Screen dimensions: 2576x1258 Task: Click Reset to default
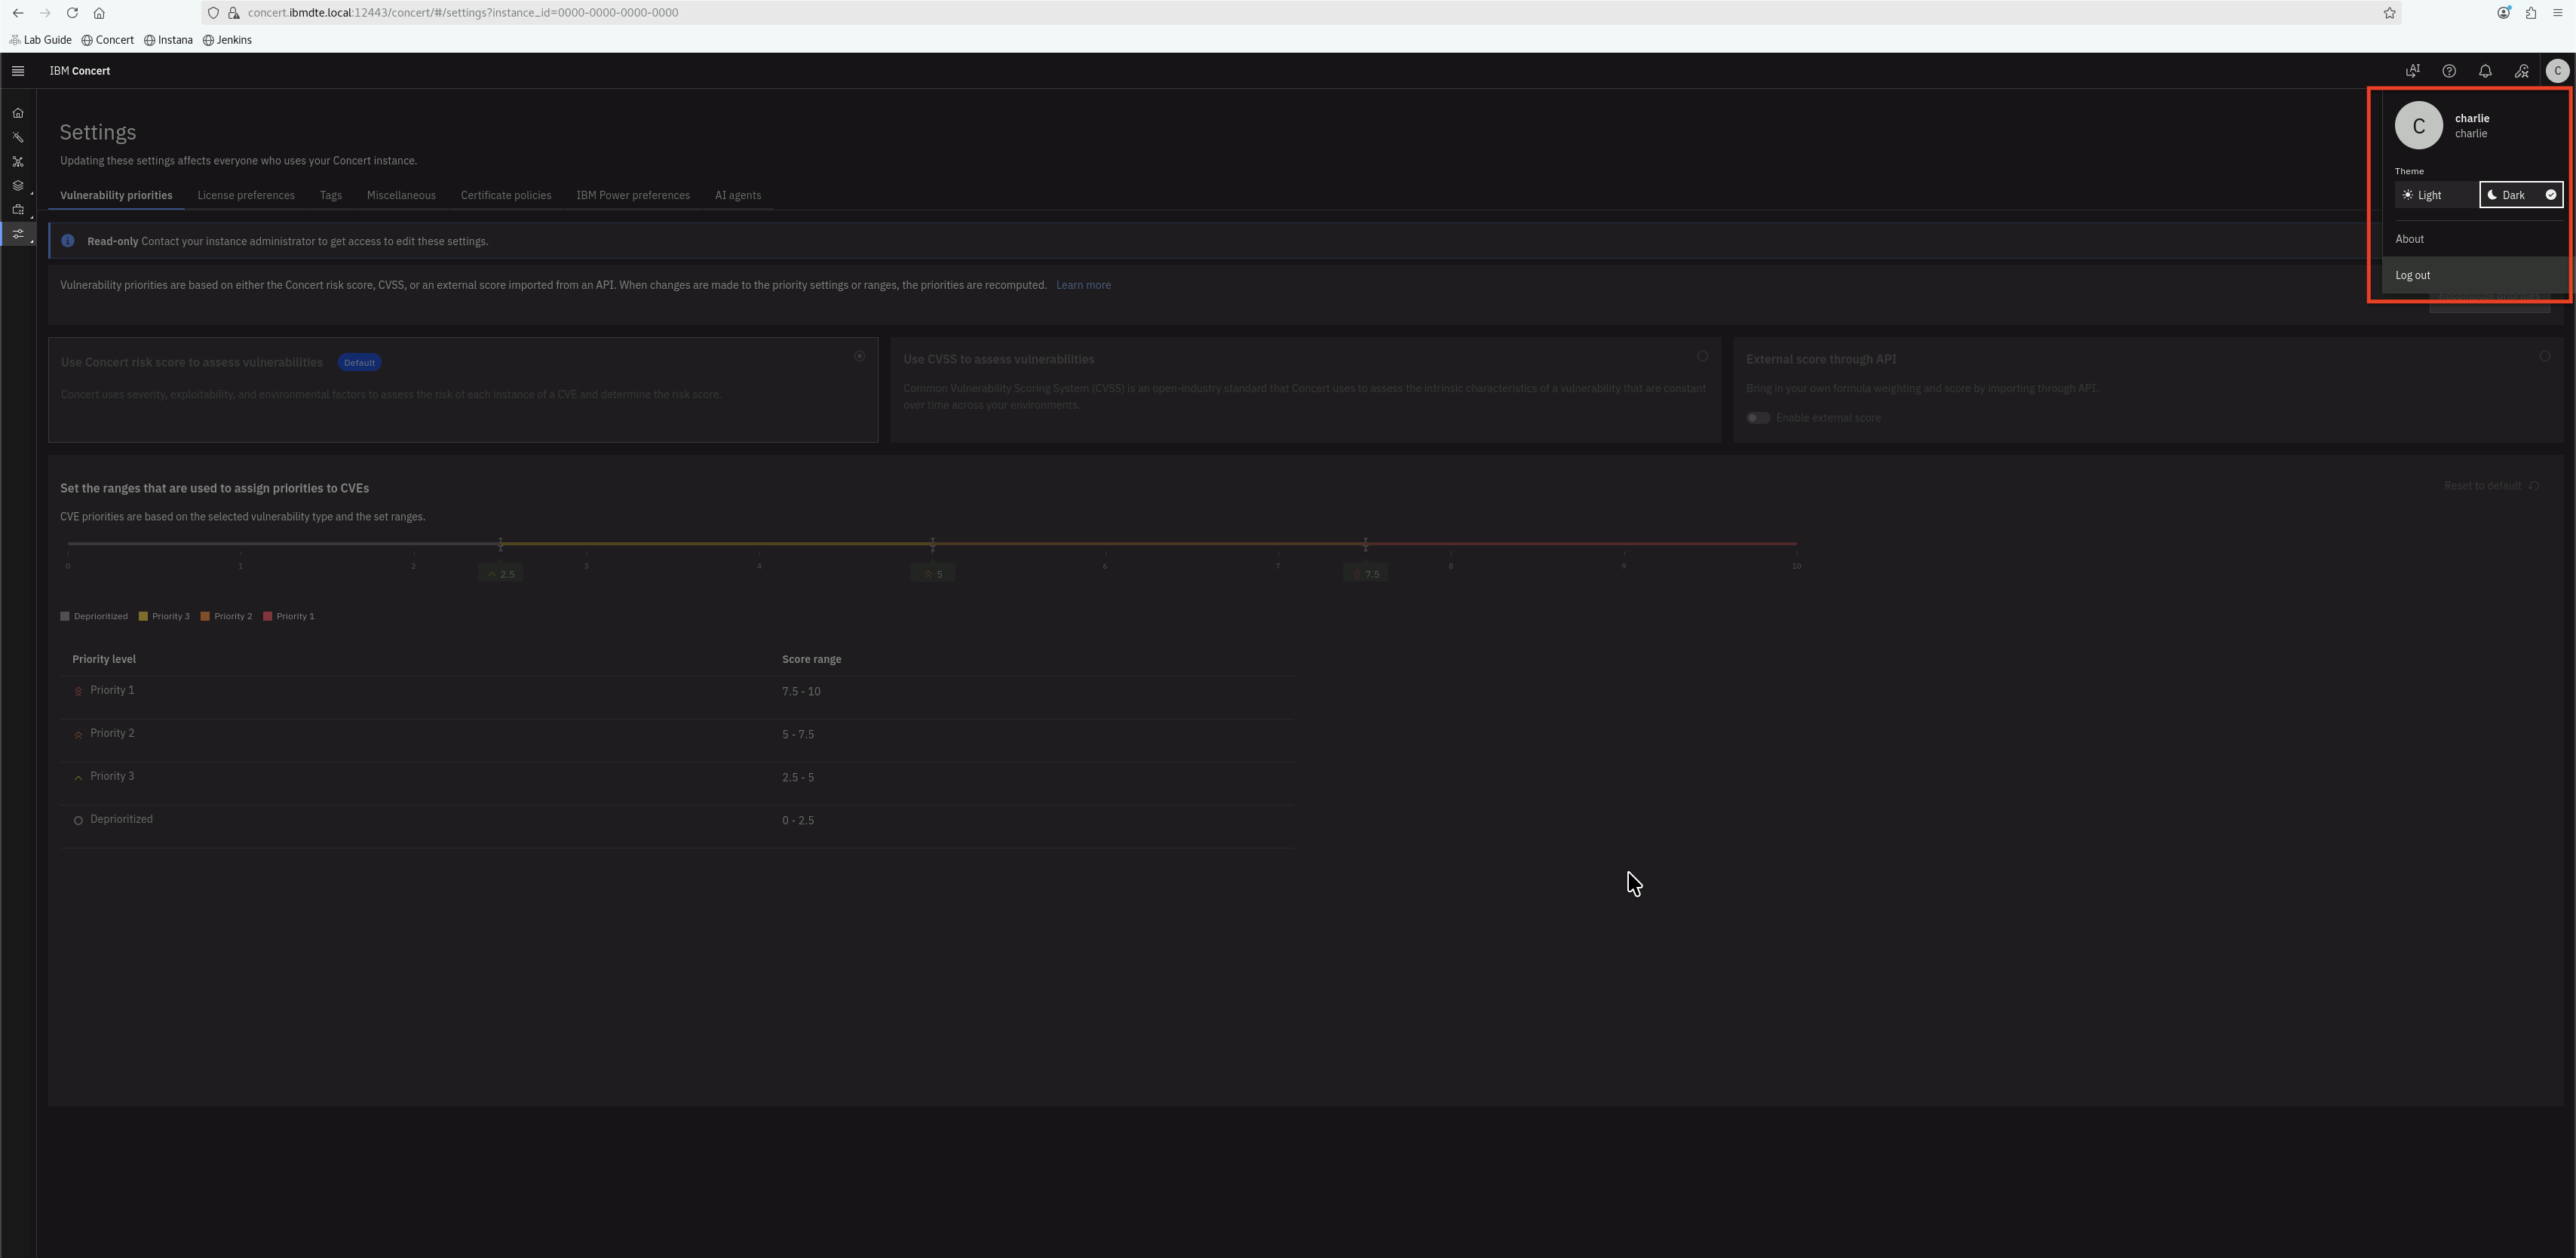(2491, 486)
